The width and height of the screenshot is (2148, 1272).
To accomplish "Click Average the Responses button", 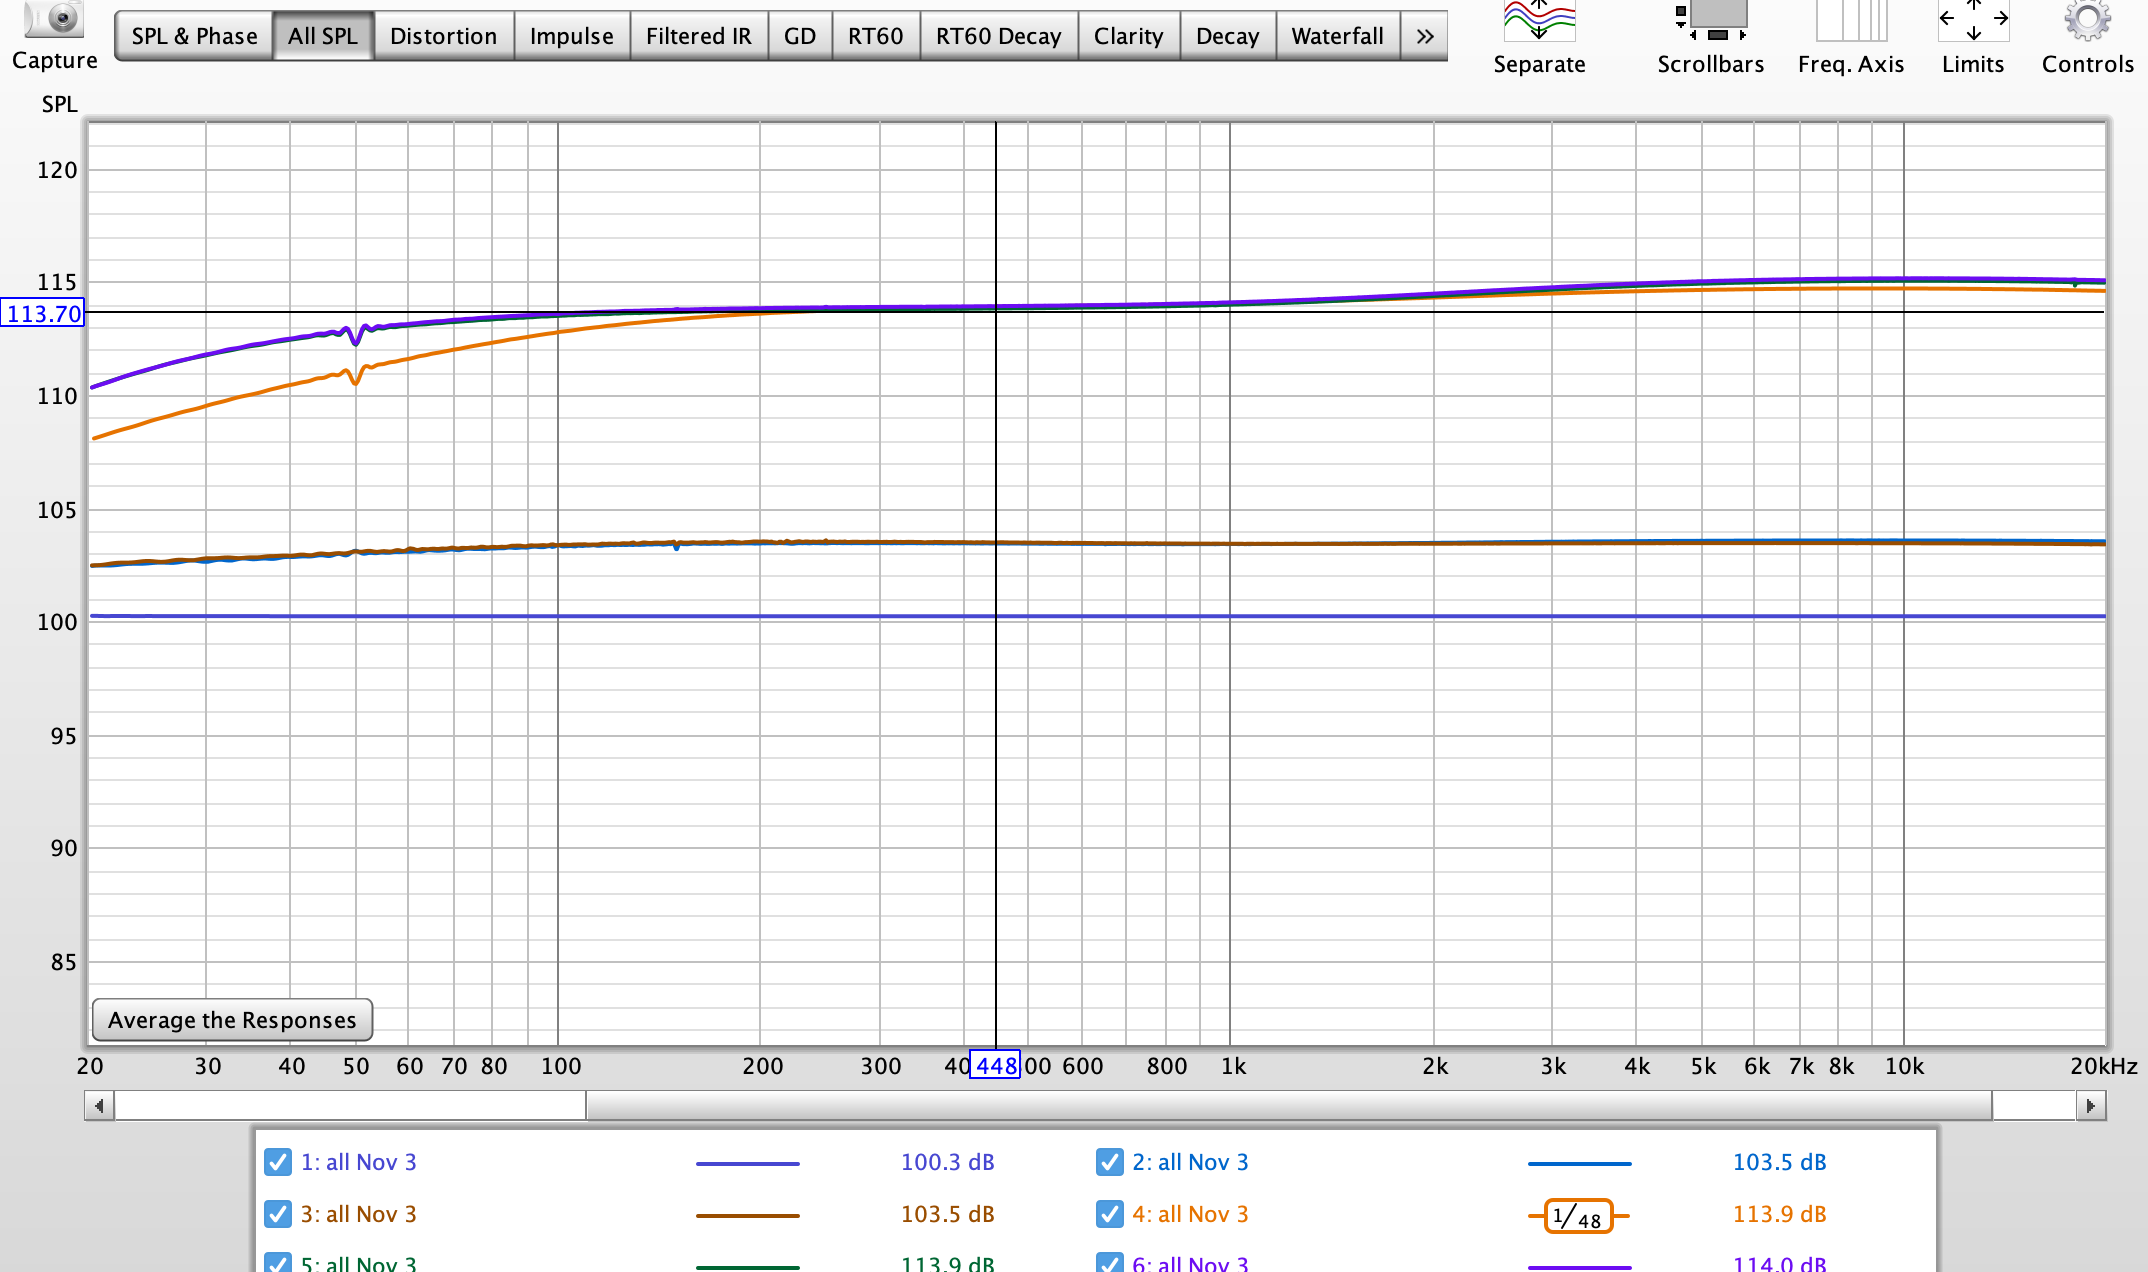I will click(232, 1020).
